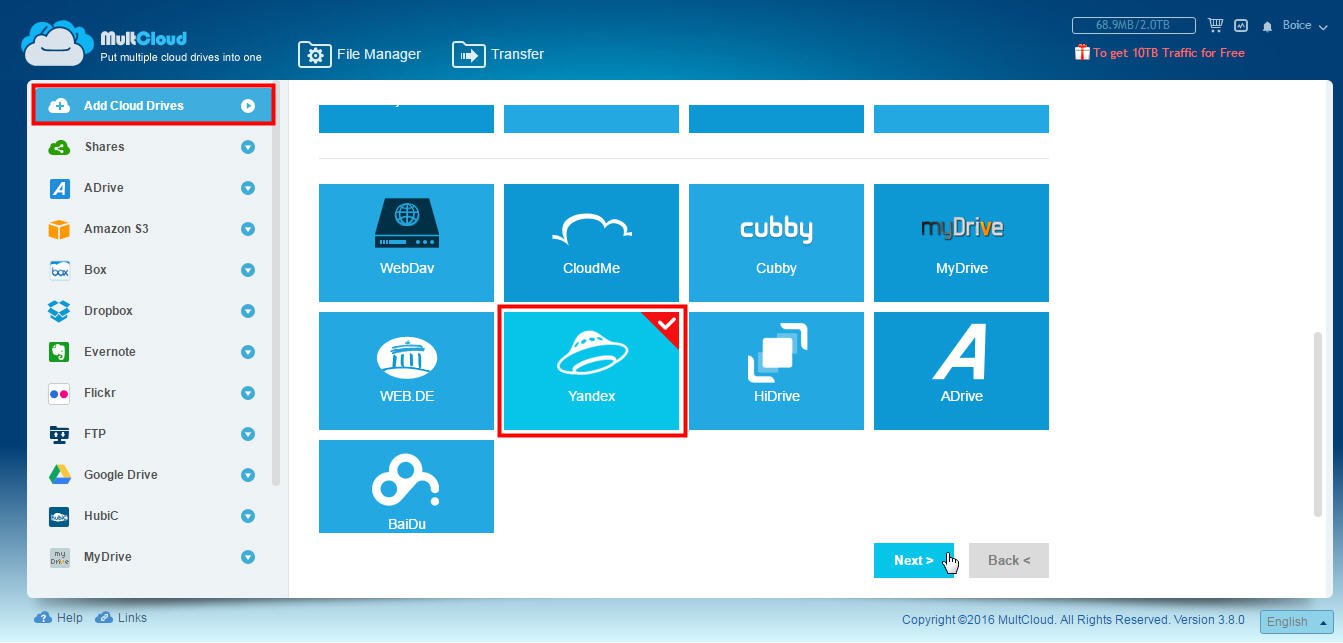The image size is (1343, 643).
Task: Expand the FTP dropdown arrow
Action: 248,434
